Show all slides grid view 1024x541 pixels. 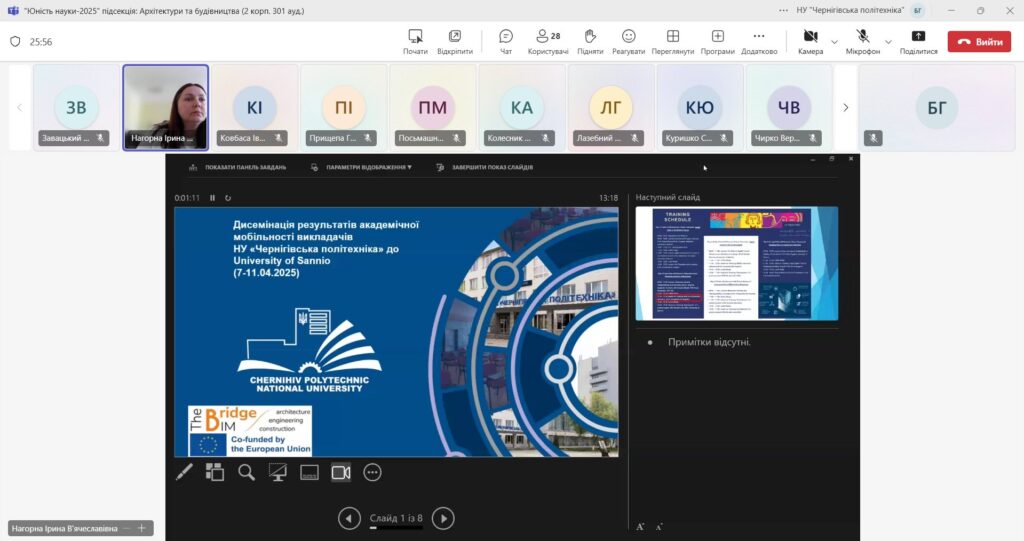[x=215, y=472]
